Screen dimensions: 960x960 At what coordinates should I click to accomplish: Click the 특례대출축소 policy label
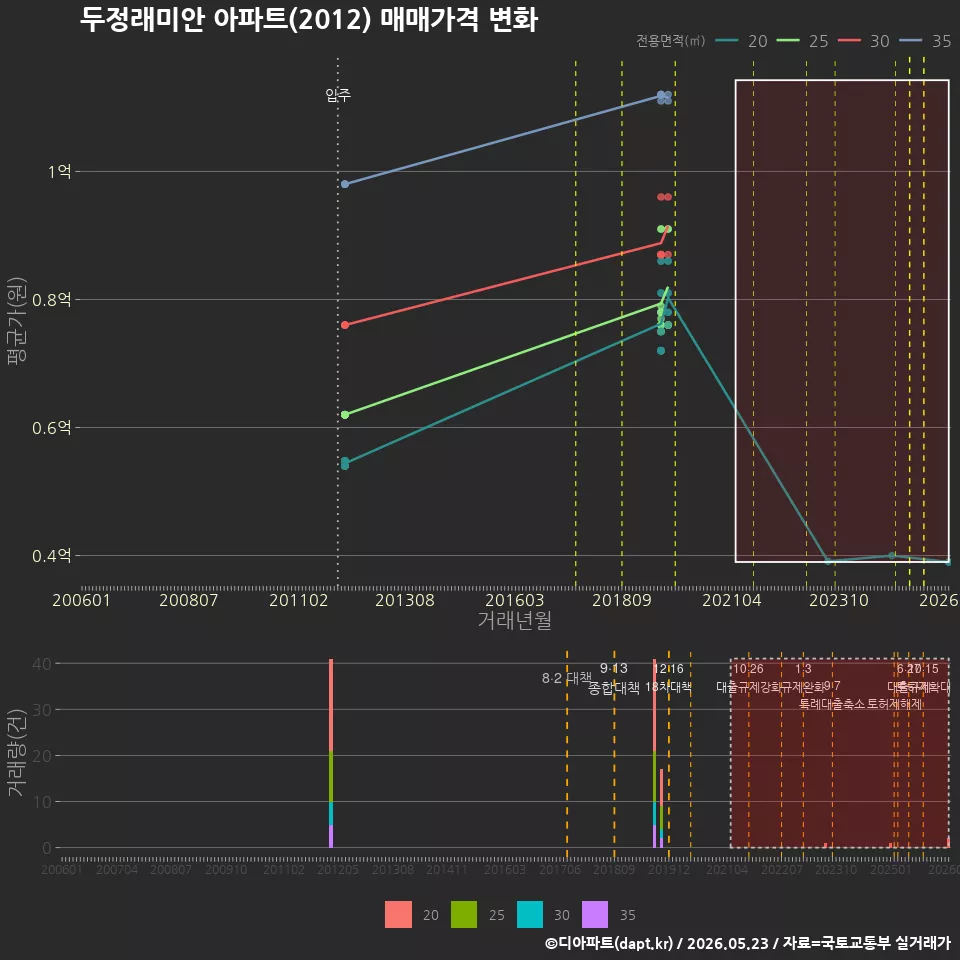point(833,704)
